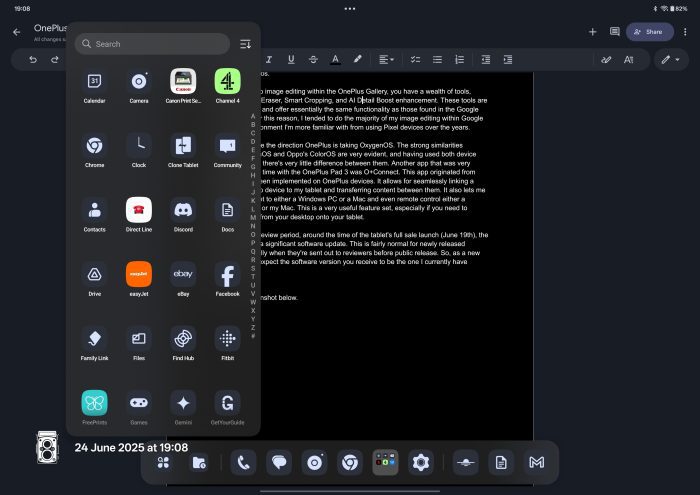Click the Share button
Viewport: 700px width, 495px height.
click(649, 31)
